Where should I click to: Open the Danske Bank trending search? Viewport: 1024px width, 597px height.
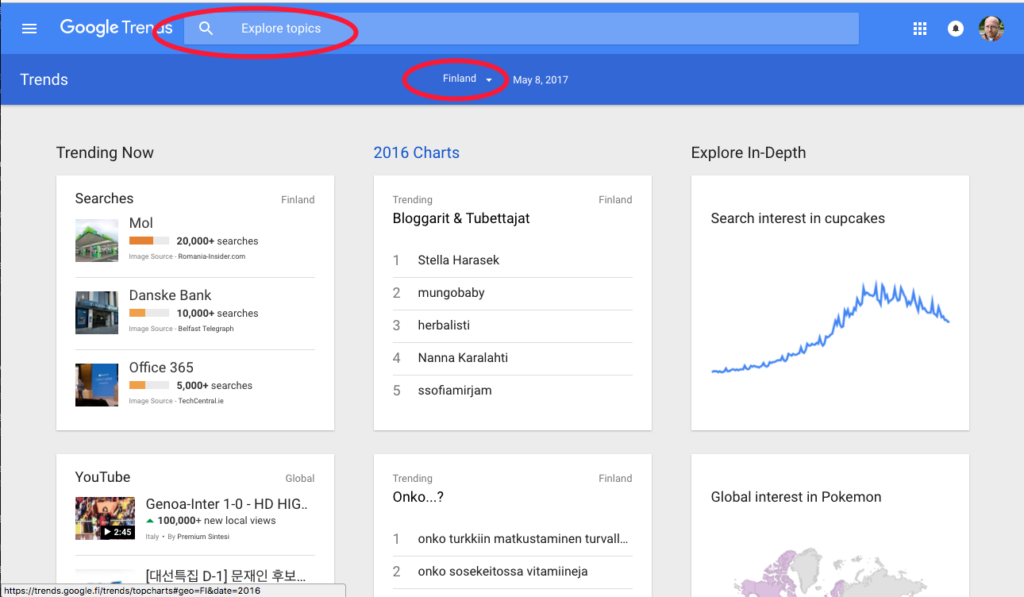pos(170,295)
